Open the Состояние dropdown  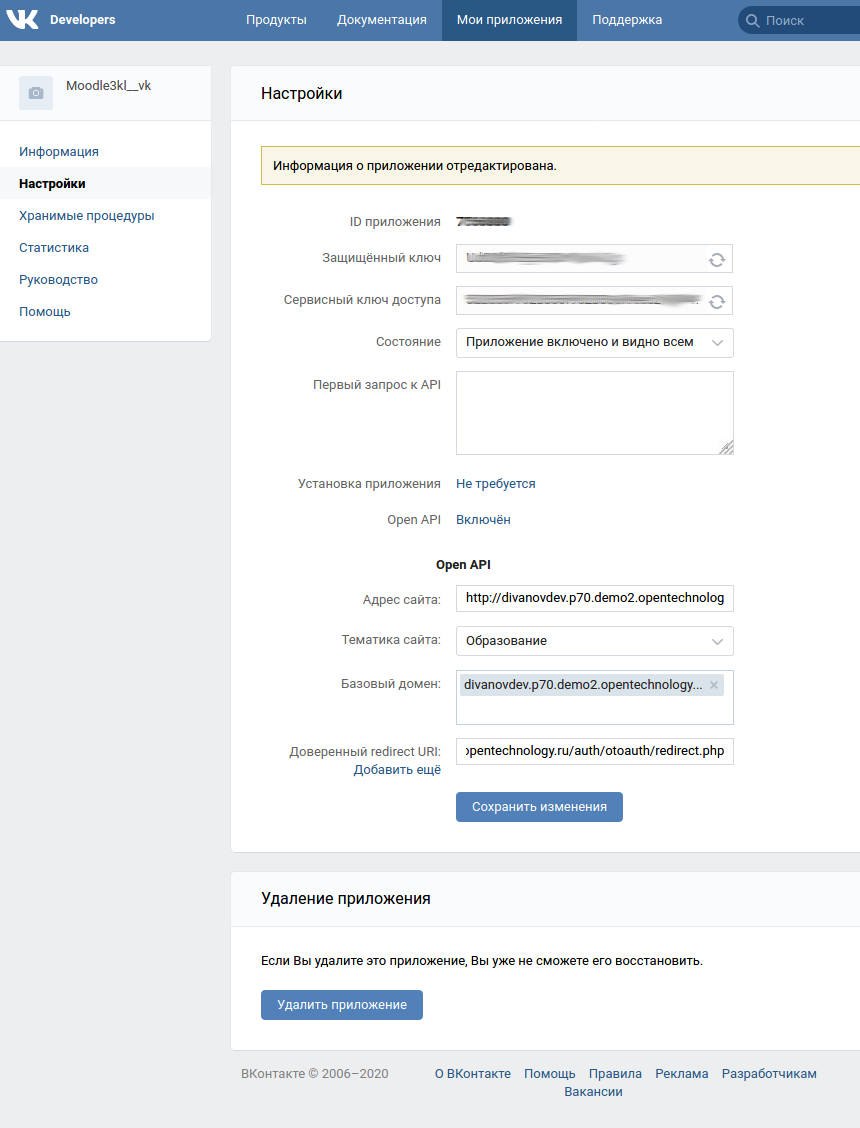[x=594, y=342]
